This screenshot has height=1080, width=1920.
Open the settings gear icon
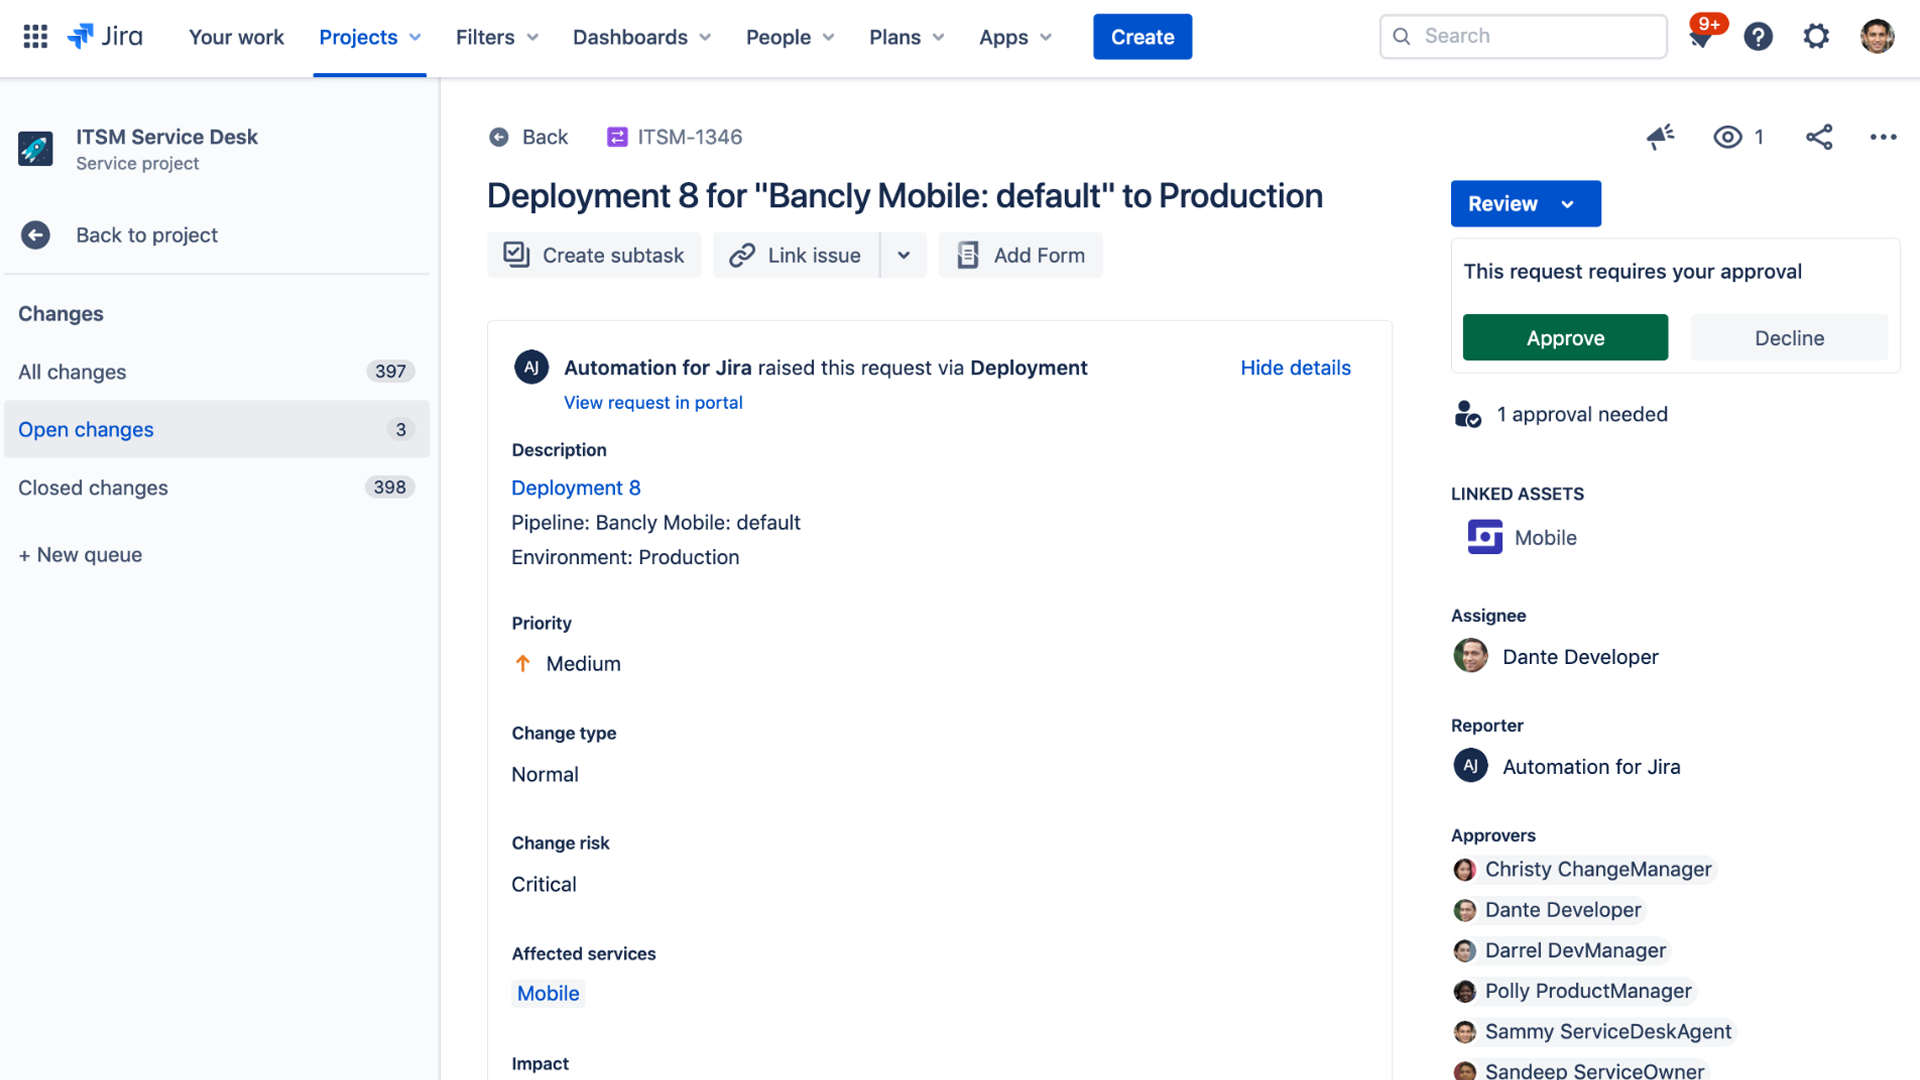click(x=1816, y=37)
